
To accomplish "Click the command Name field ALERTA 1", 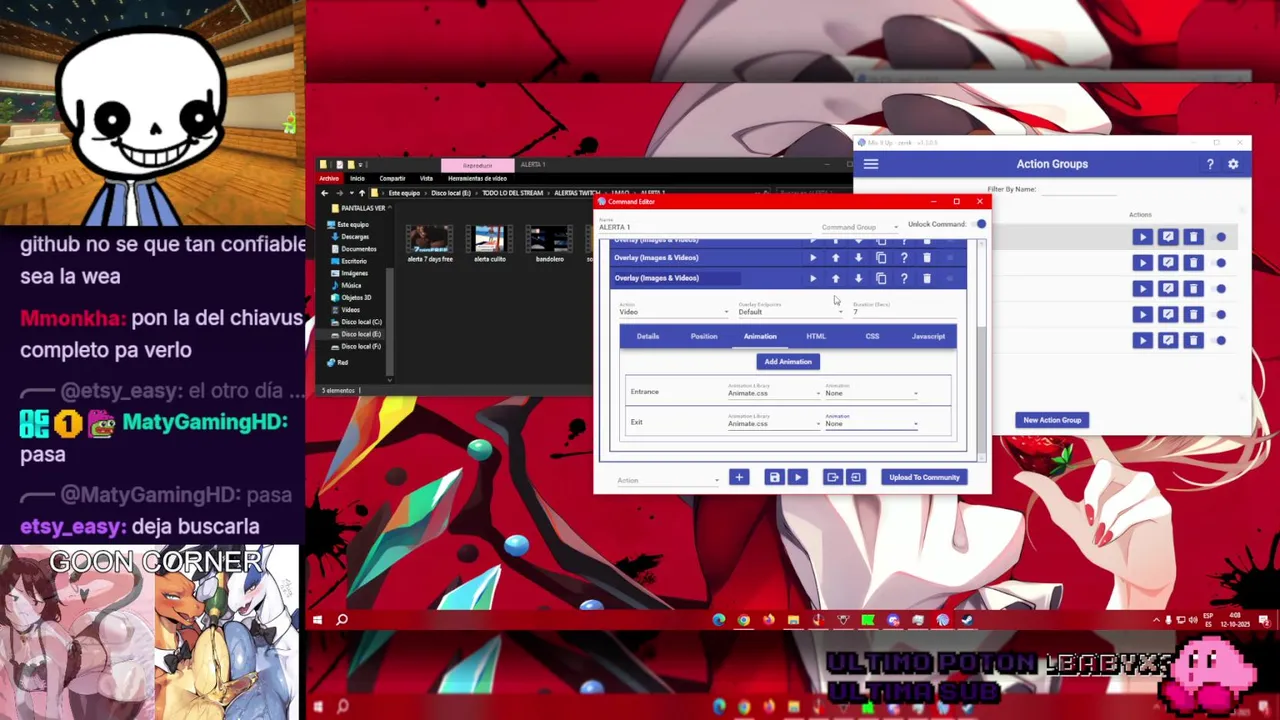I will 705,227.
